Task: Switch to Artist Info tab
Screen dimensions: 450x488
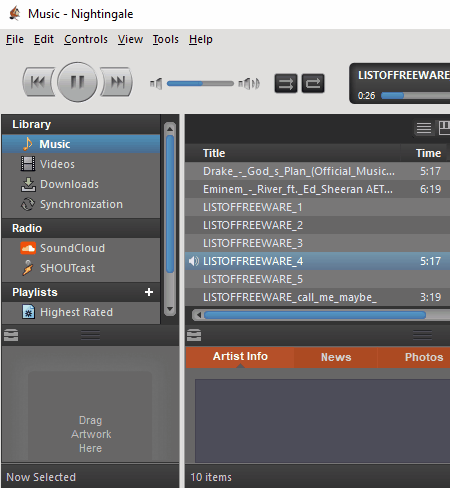Action: tap(240, 357)
